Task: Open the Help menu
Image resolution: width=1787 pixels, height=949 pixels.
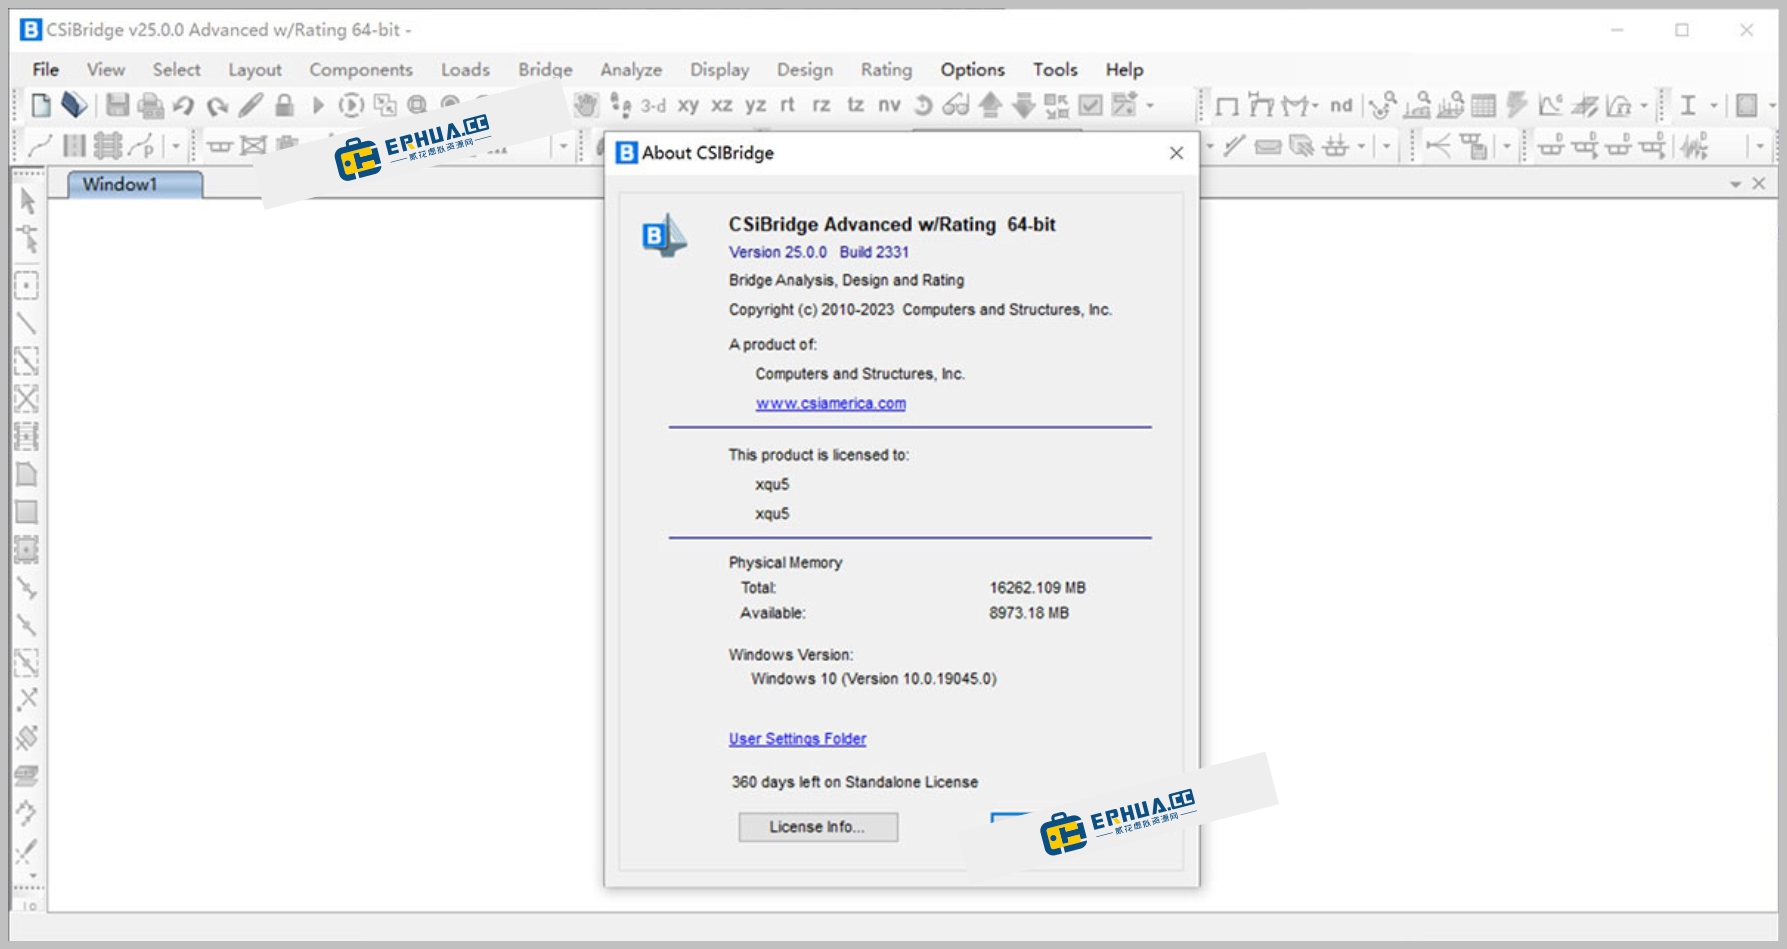Action: [x=1124, y=70]
